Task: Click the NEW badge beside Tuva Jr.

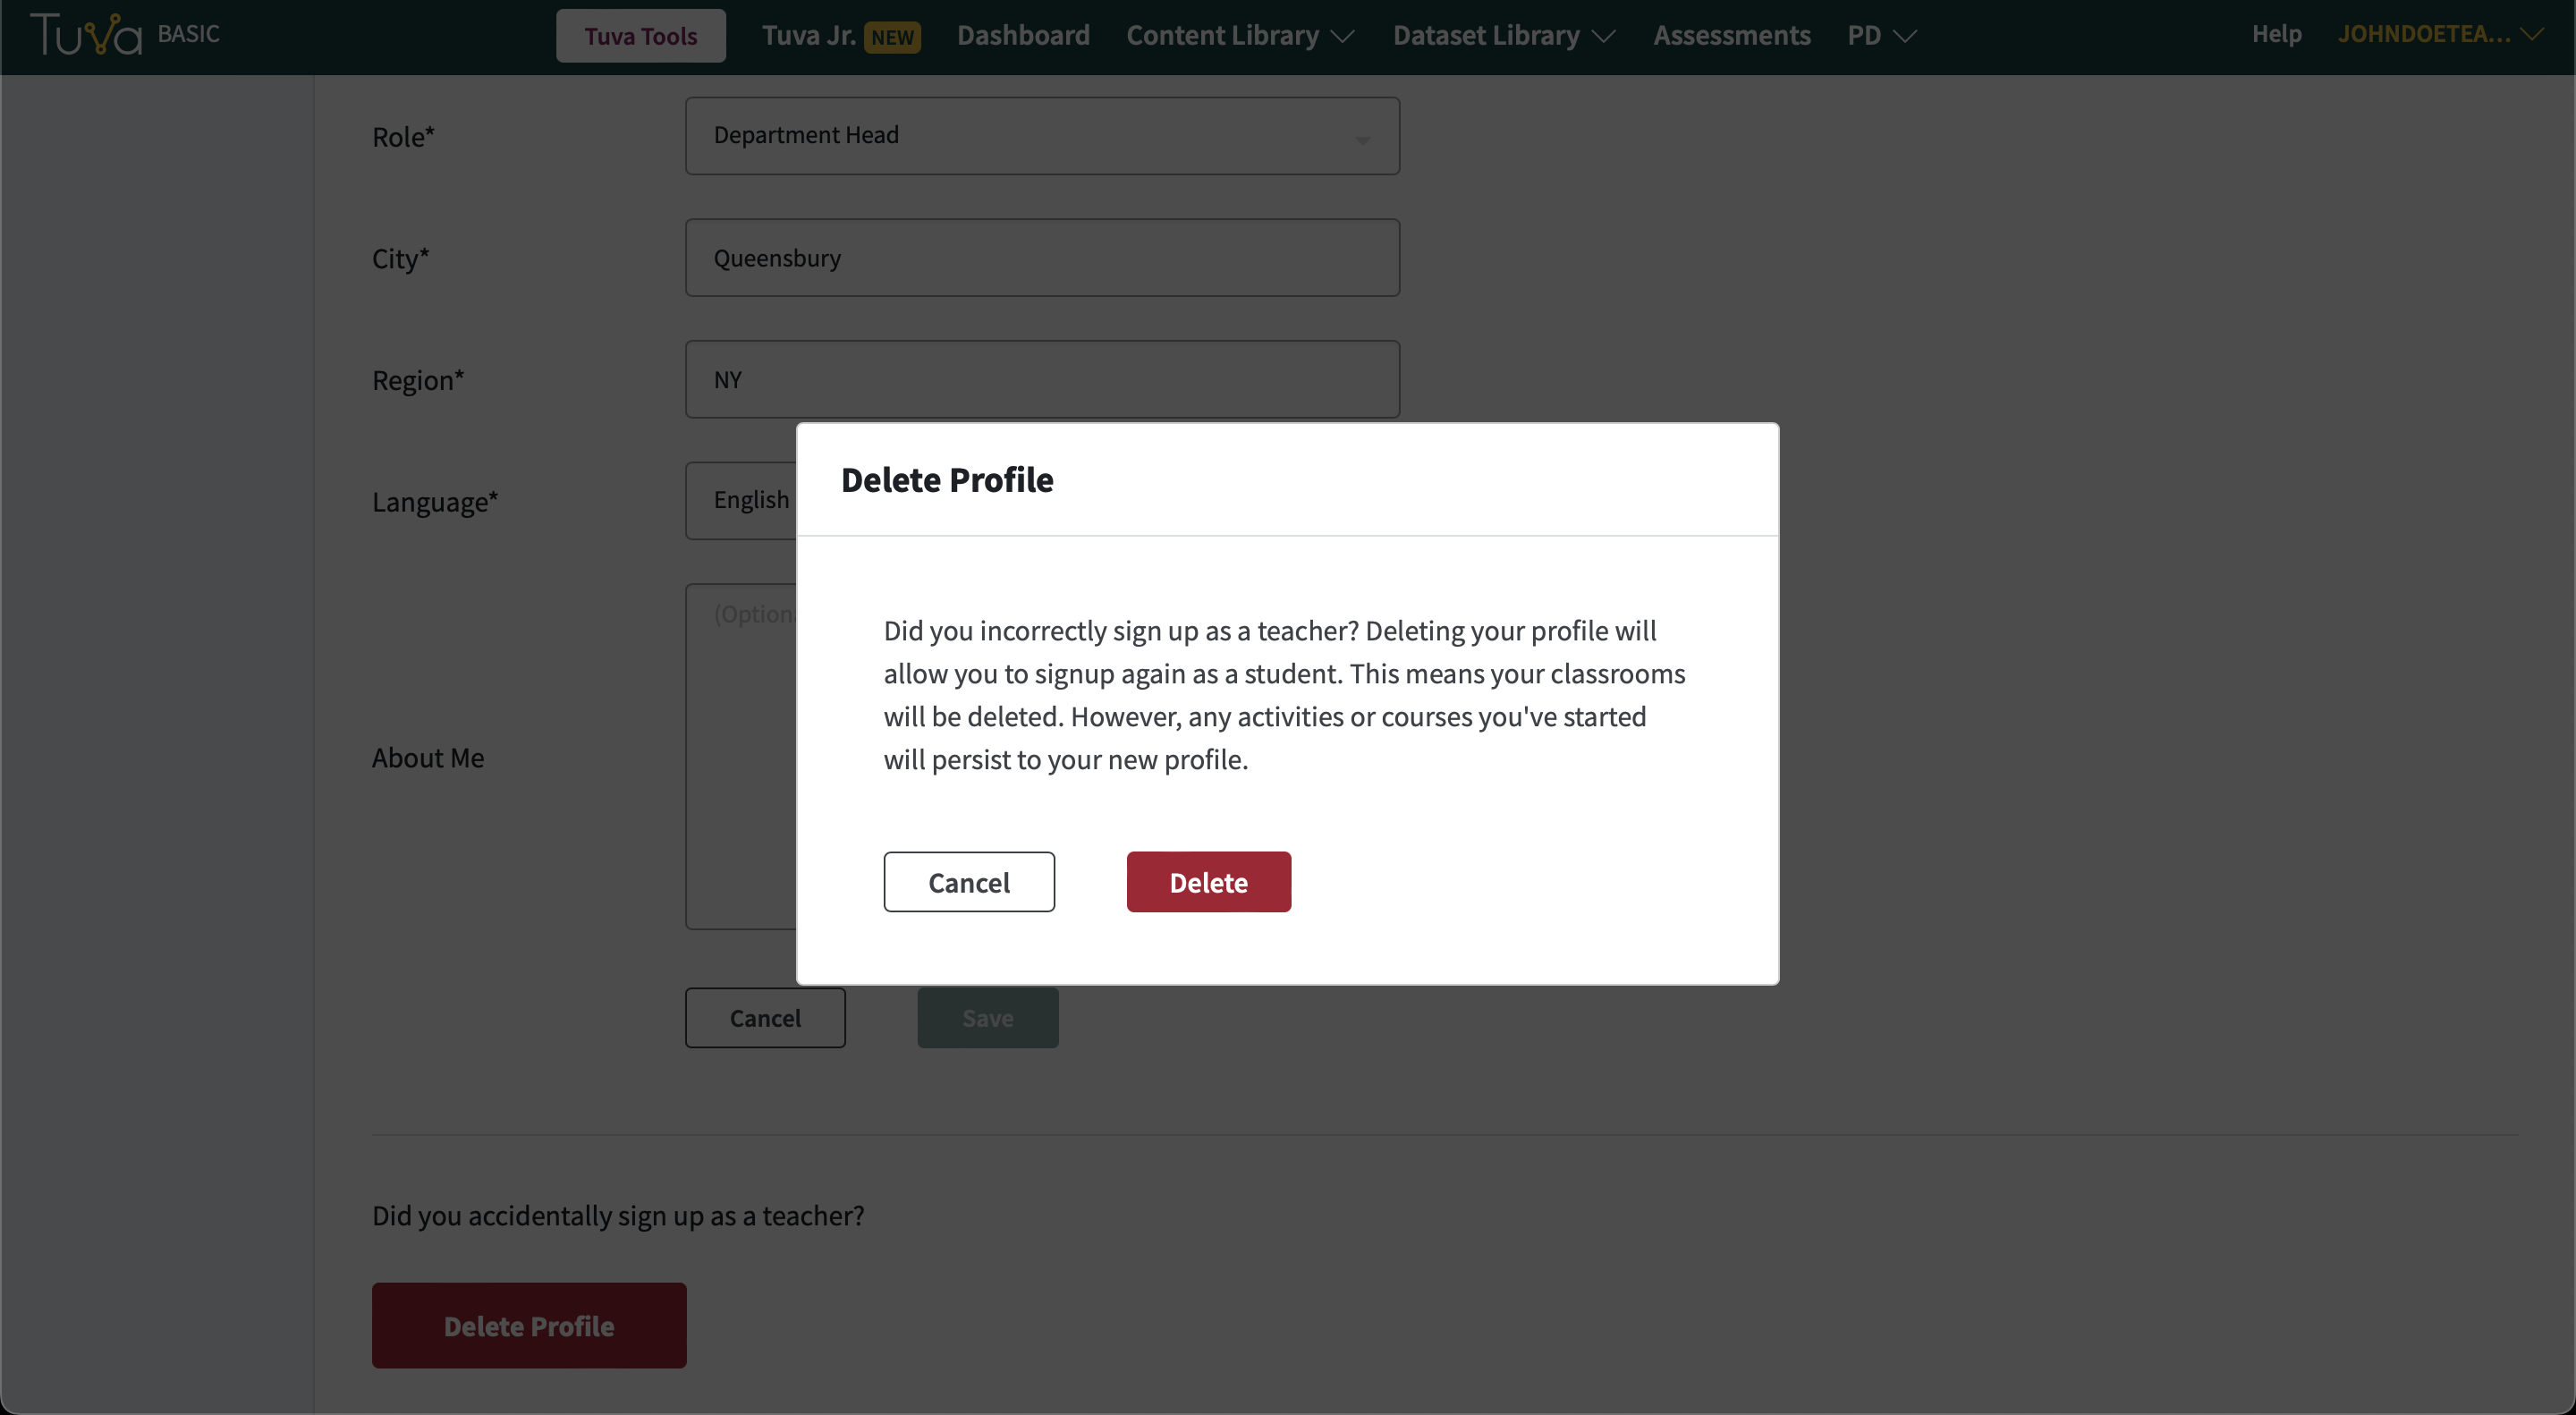Action: tap(892, 37)
